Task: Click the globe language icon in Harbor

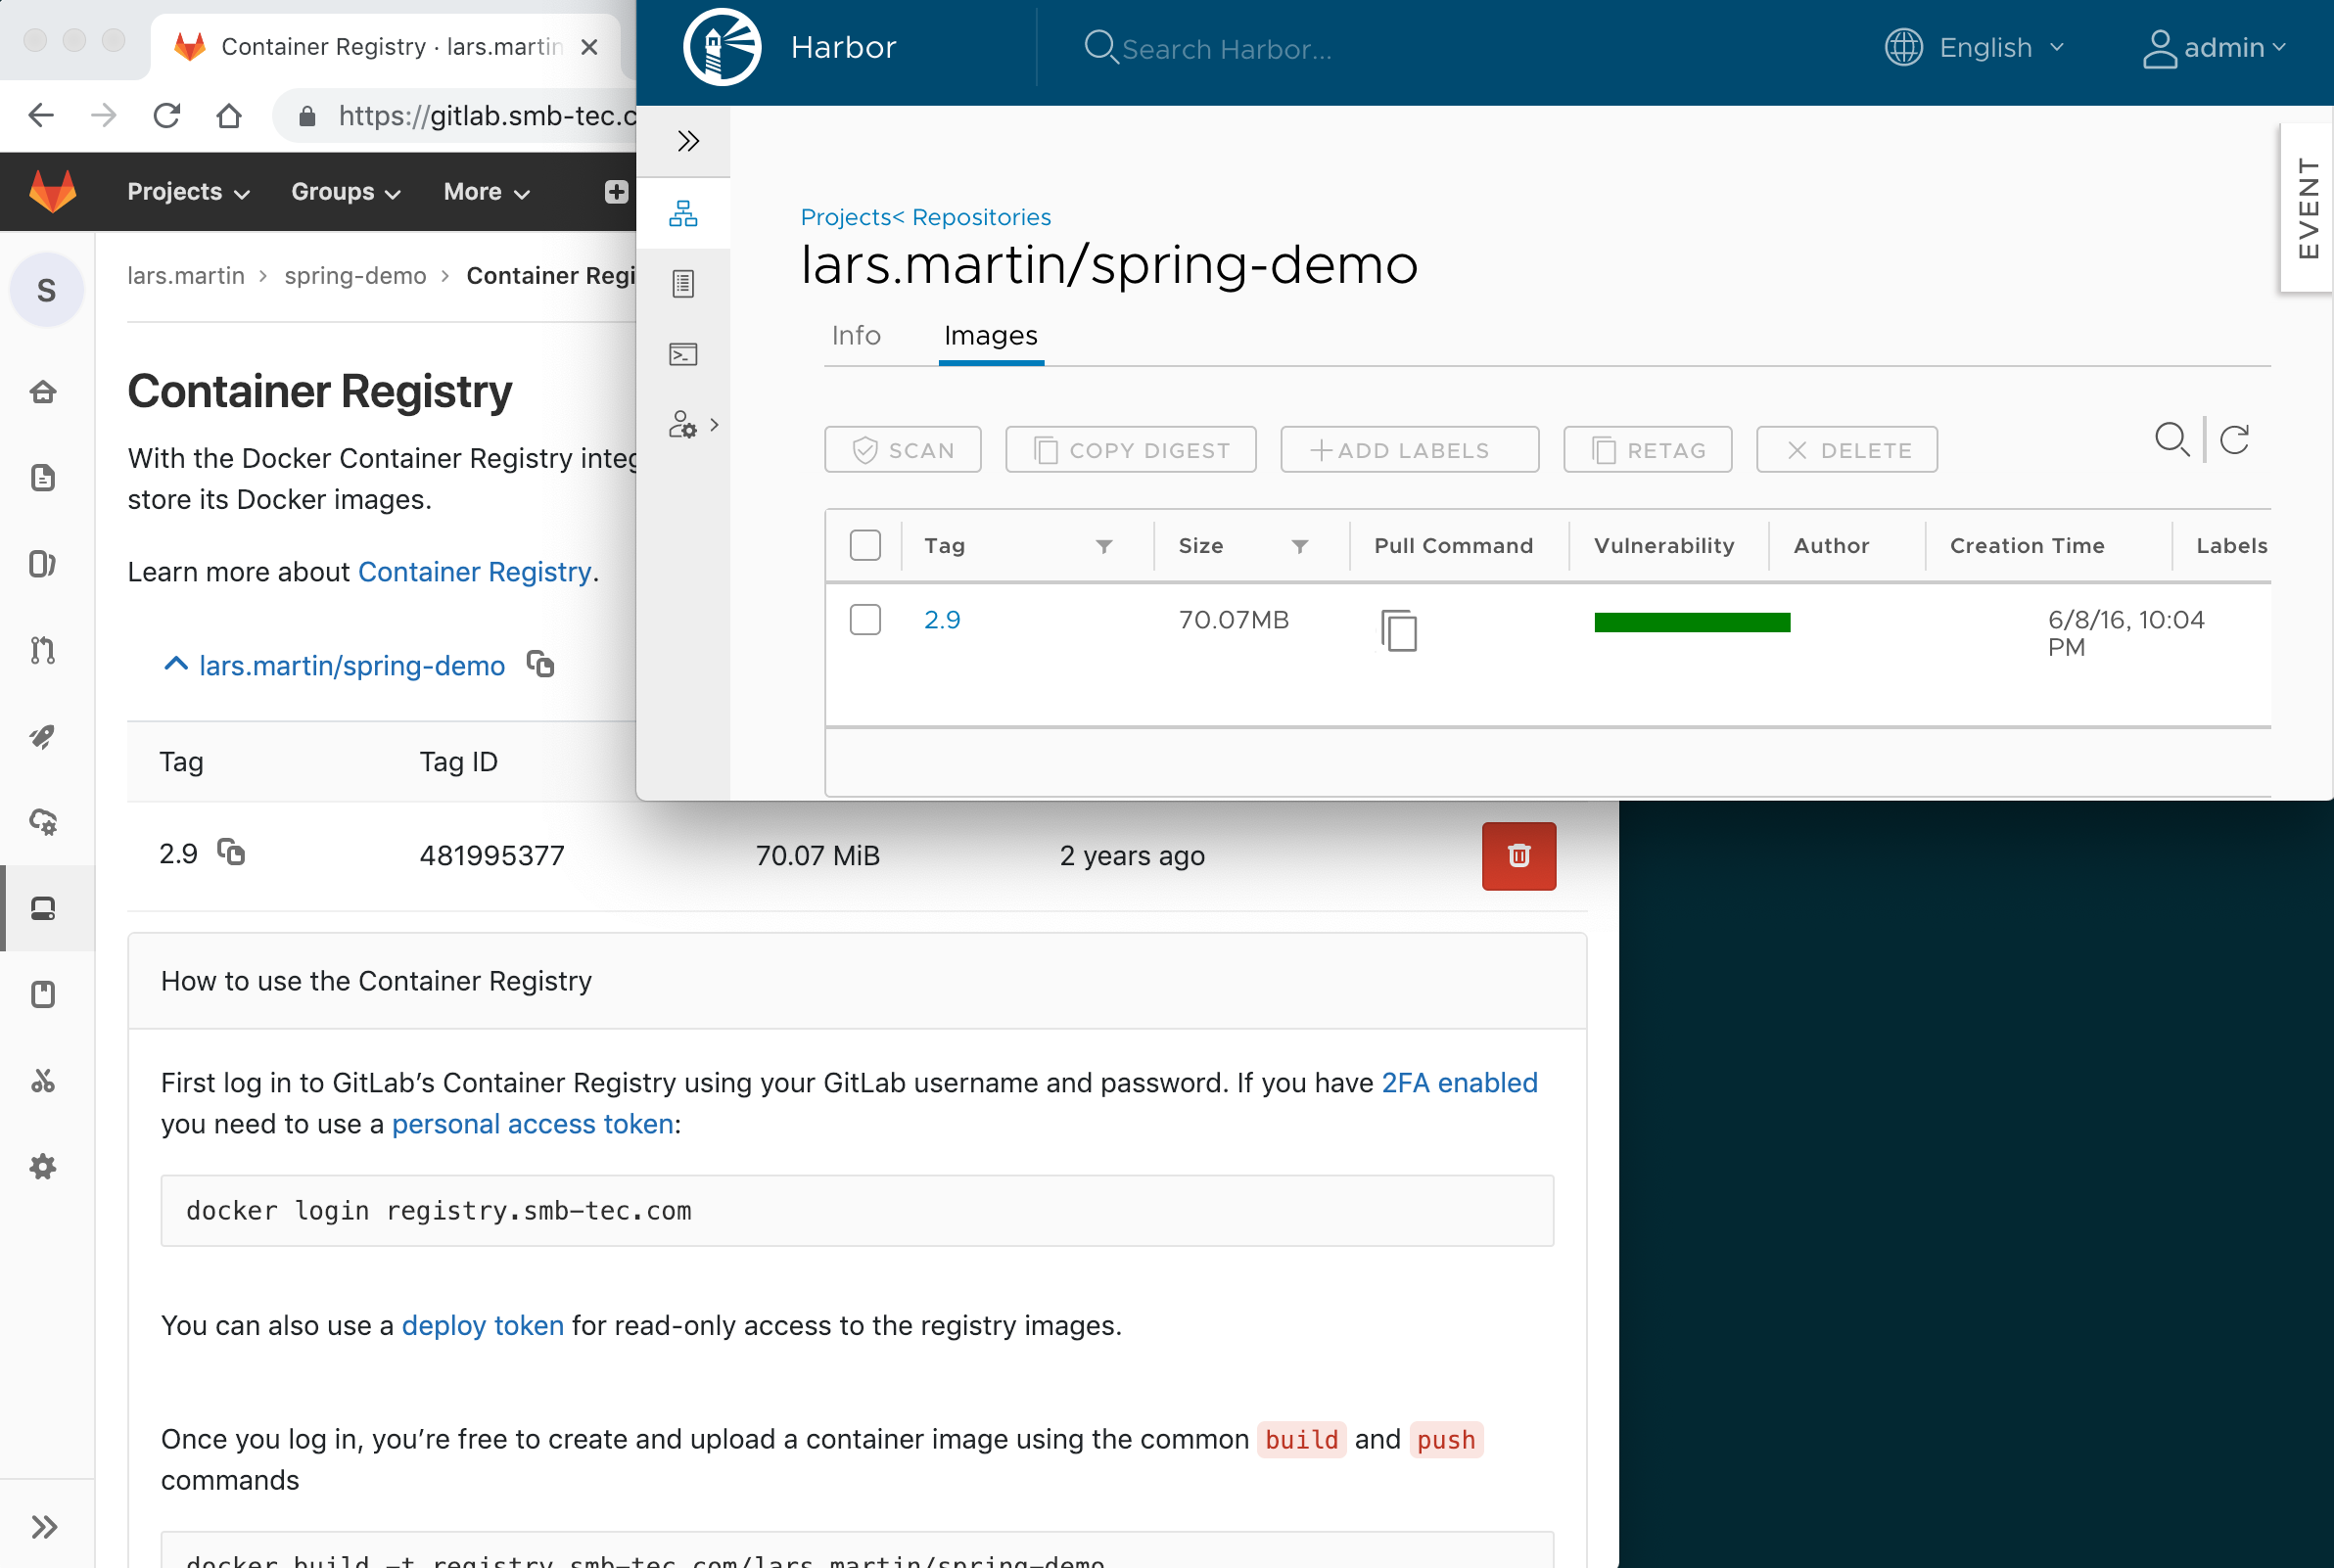Action: point(1903,47)
